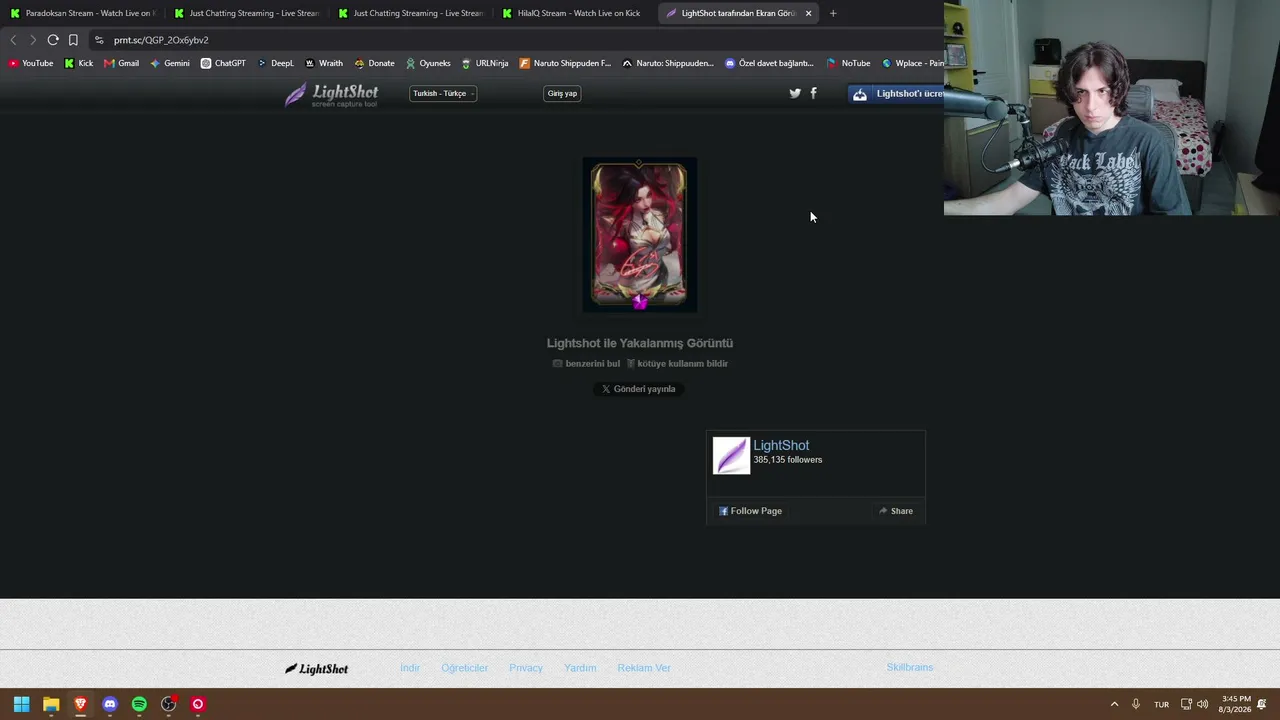Screen dimensions: 1280x720
Task: Open the LightShot Facebook page title link
Action: tap(781, 446)
